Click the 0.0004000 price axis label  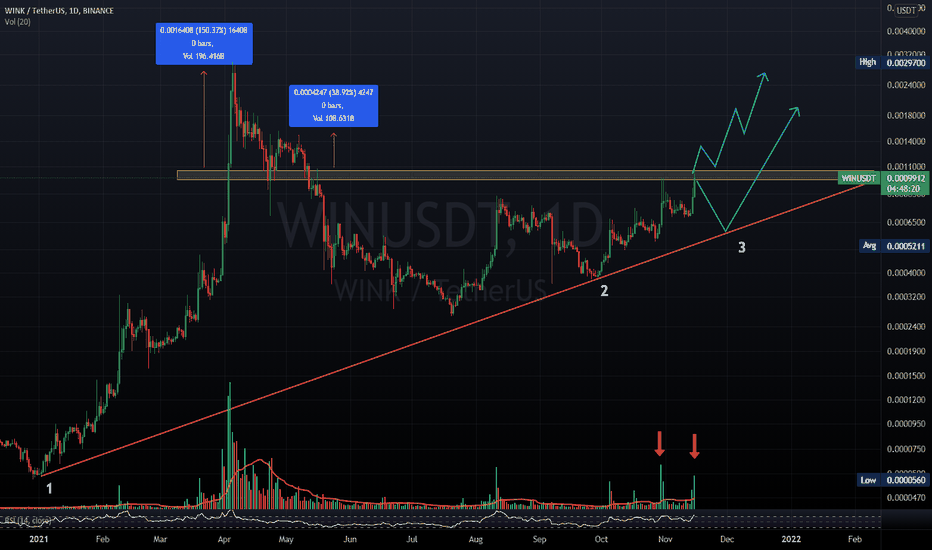pos(906,273)
